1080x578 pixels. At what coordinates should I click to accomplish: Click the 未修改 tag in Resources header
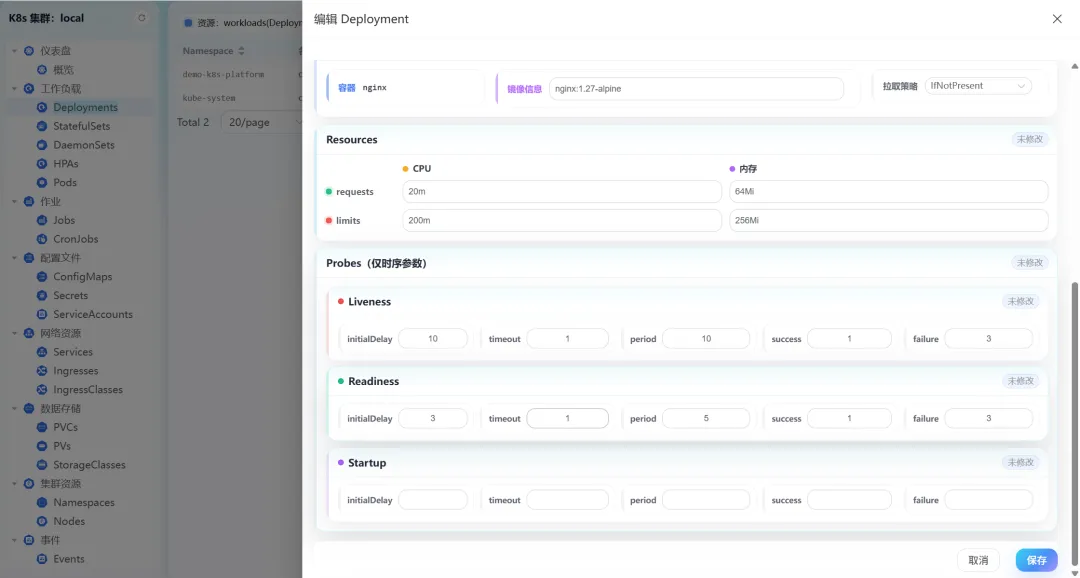1030,139
